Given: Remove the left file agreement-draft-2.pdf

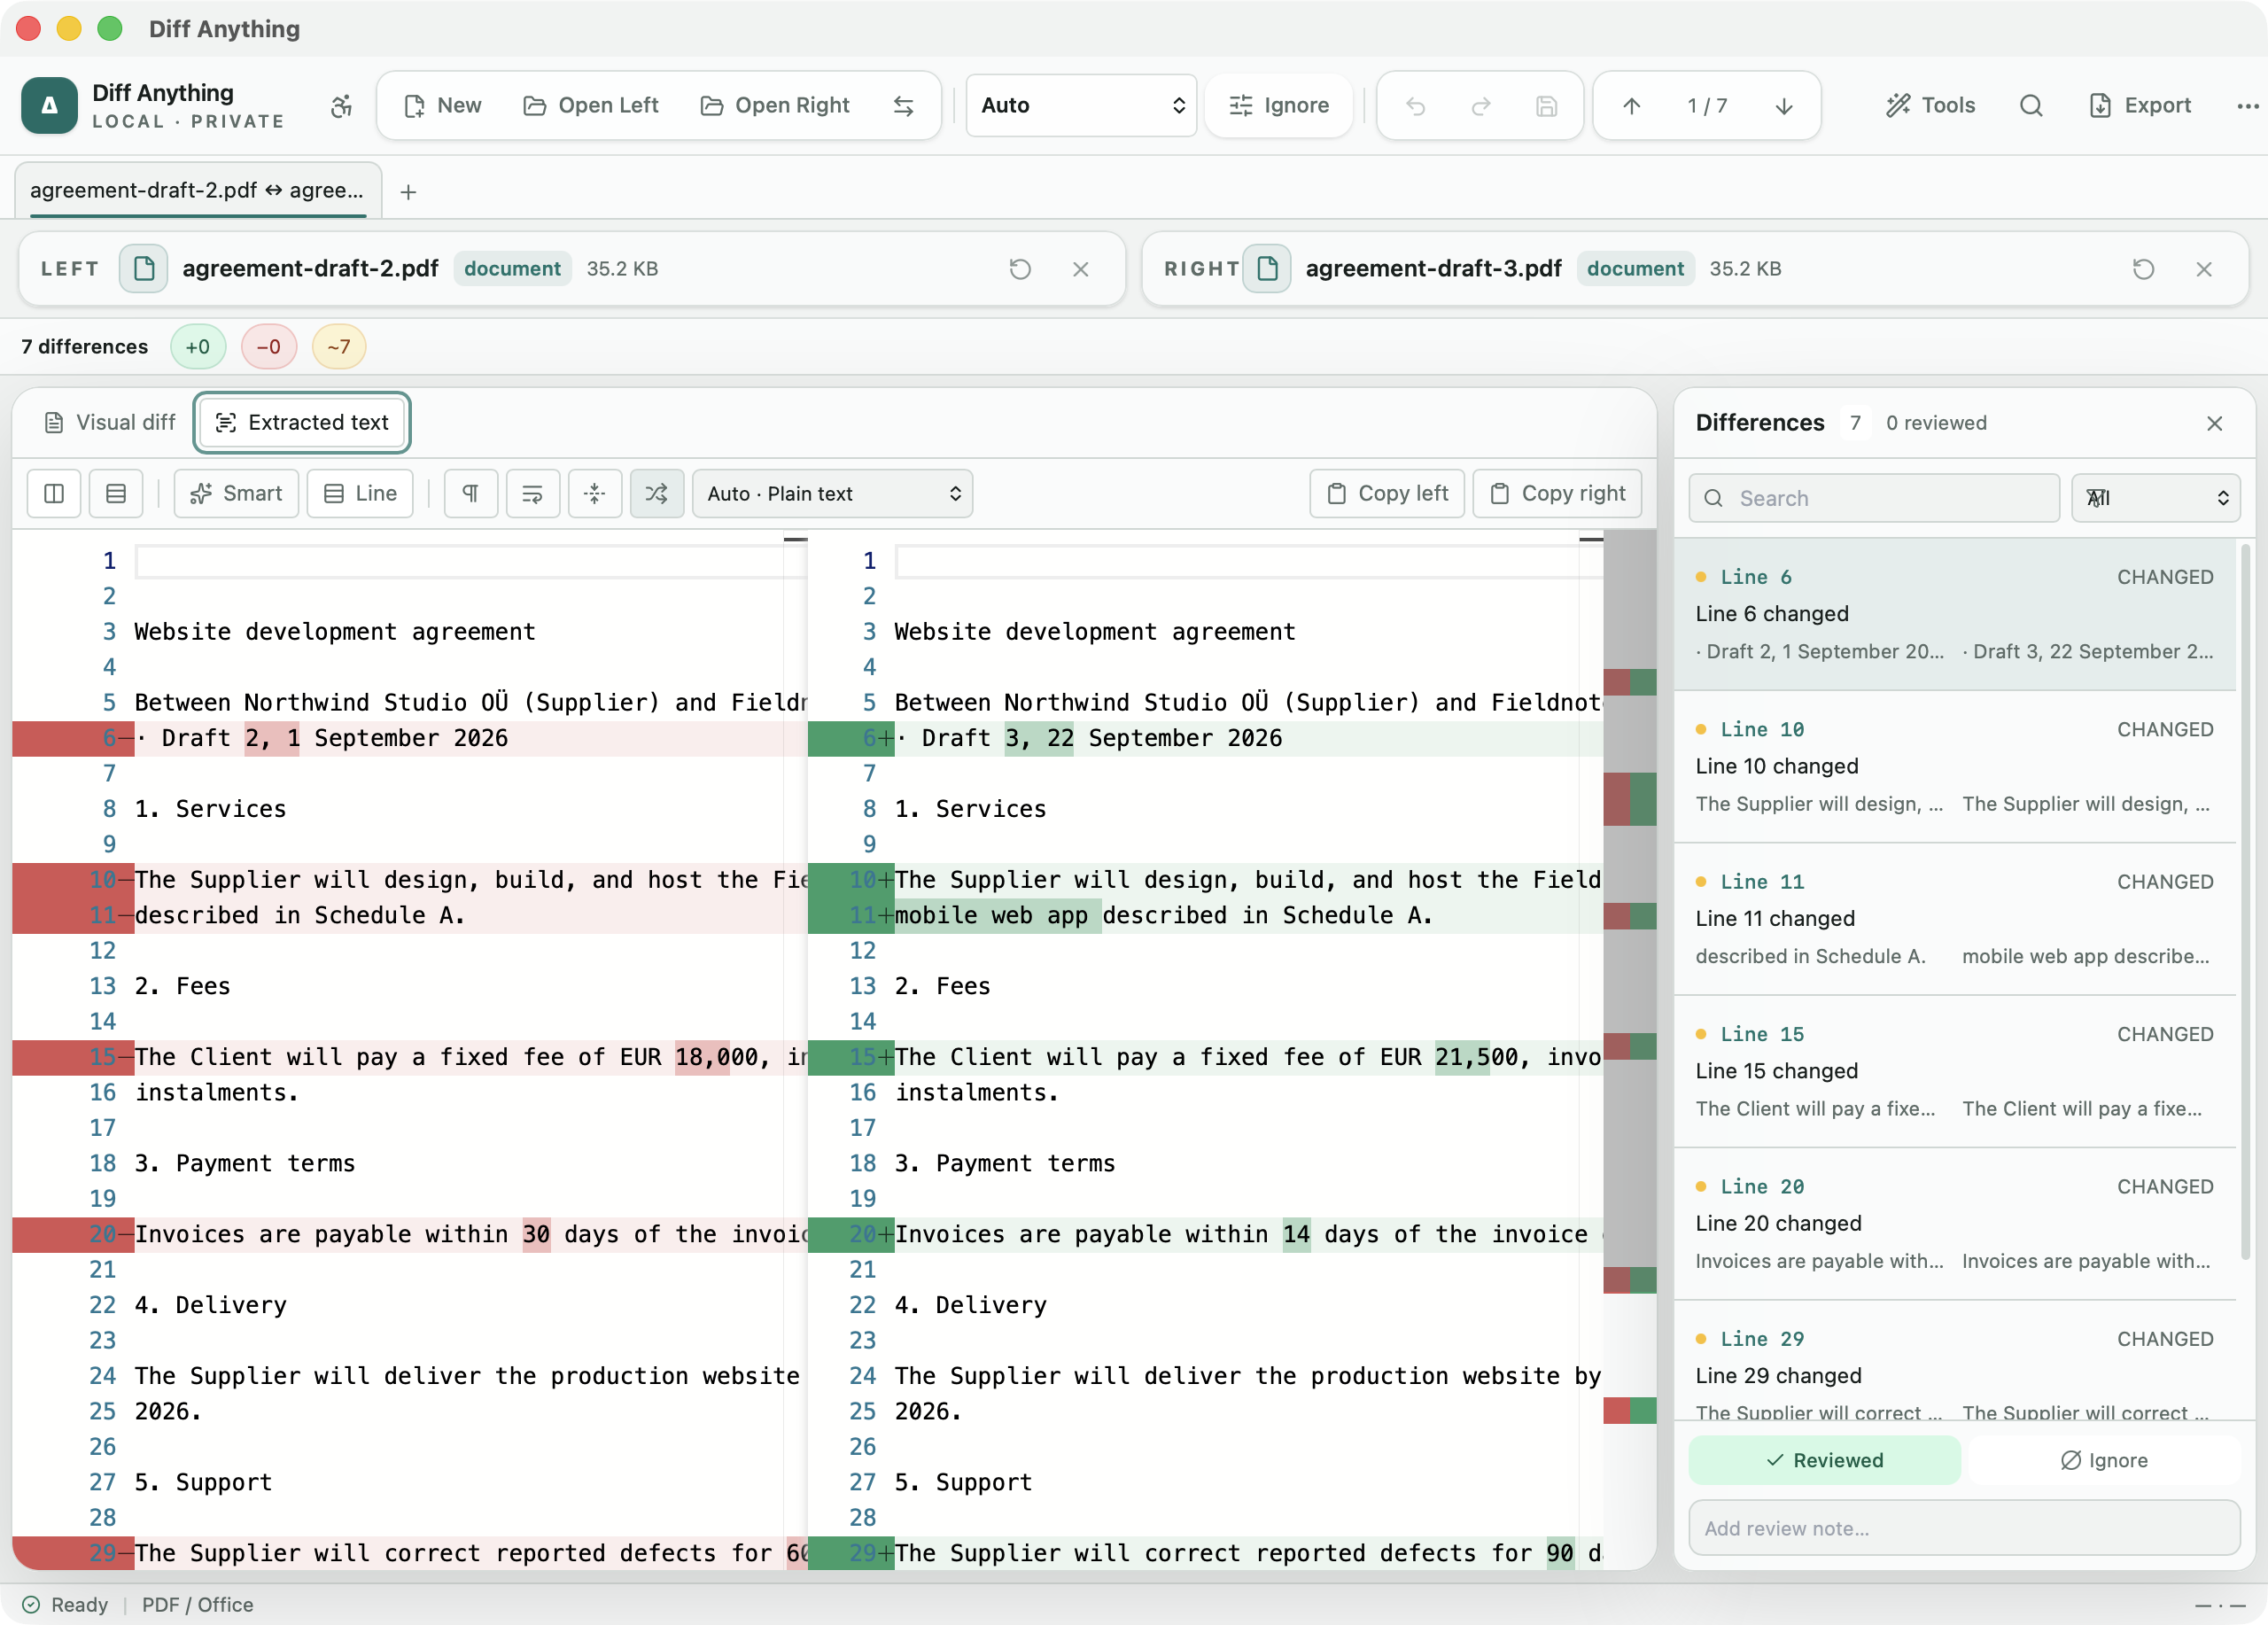Looking at the screenshot, I should click(1081, 269).
